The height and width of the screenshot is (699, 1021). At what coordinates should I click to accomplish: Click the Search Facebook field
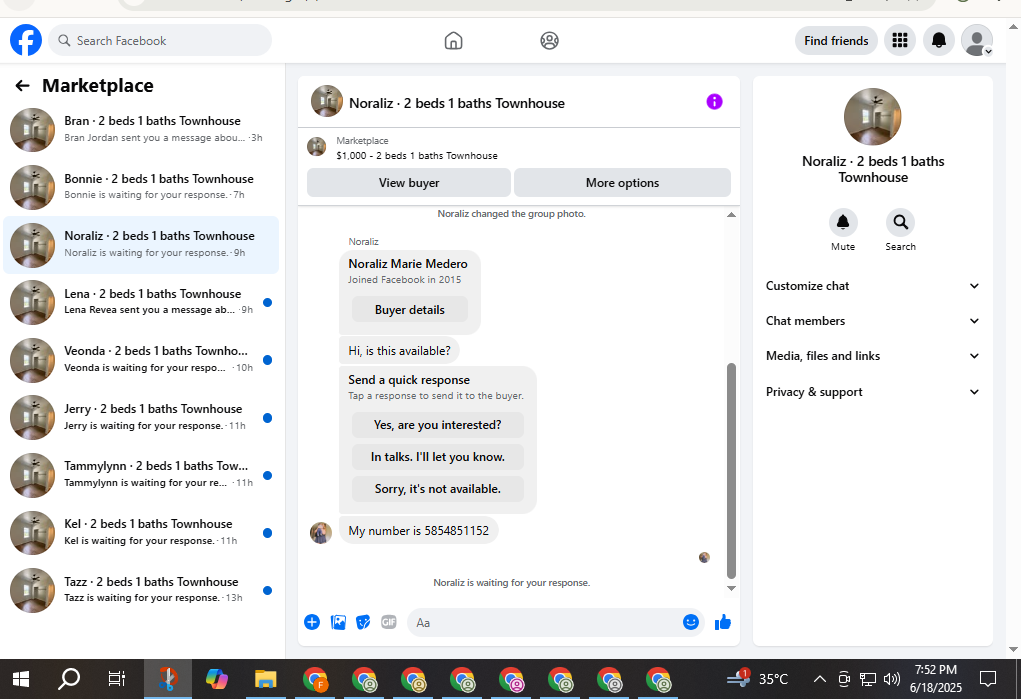(x=160, y=40)
